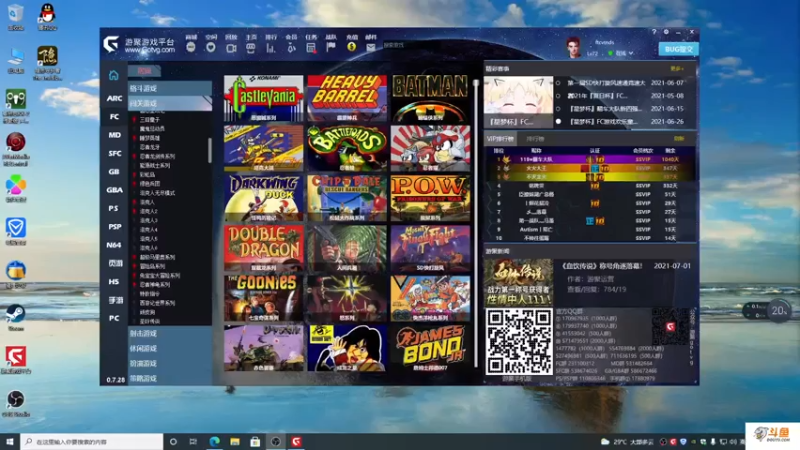Expand the fighting games category header
The height and width of the screenshot is (450, 800).
pyautogui.click(x=169, y=88)
